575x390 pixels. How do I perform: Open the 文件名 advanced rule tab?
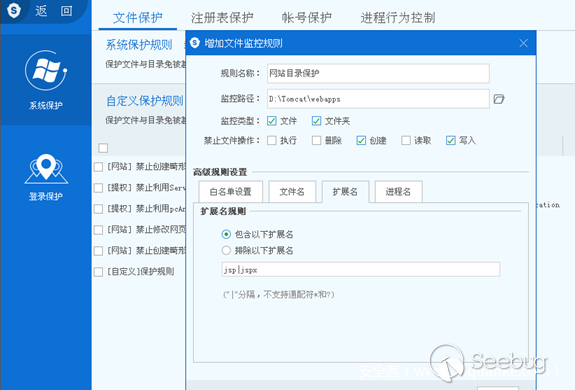(x=292, y=191)
